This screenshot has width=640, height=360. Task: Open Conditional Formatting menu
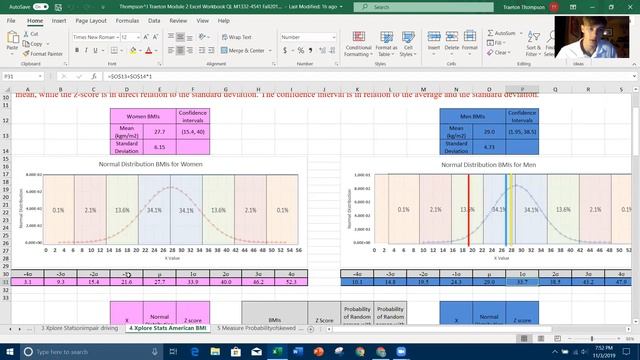pyautogui.click(x=358, y=44)
